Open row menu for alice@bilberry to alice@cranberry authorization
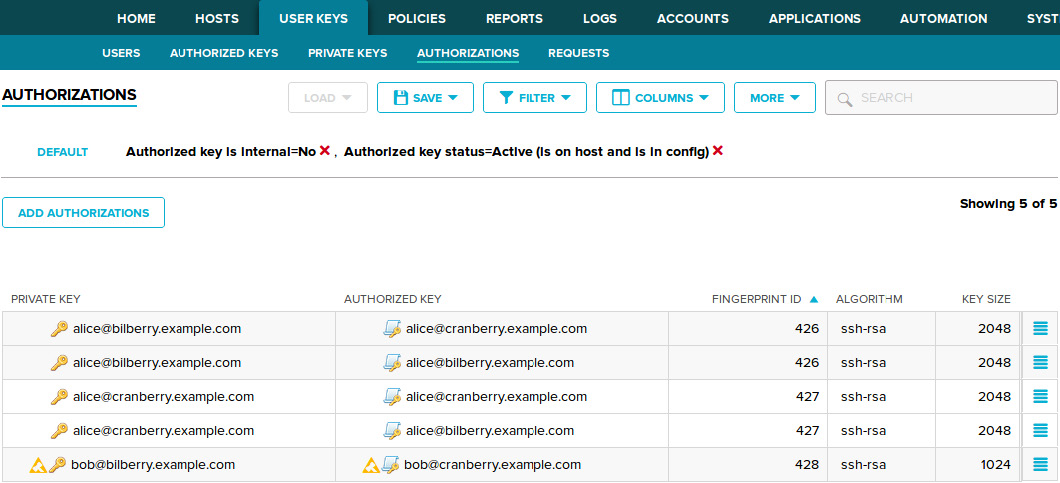1060x483 pixels. click(1040, 329)
